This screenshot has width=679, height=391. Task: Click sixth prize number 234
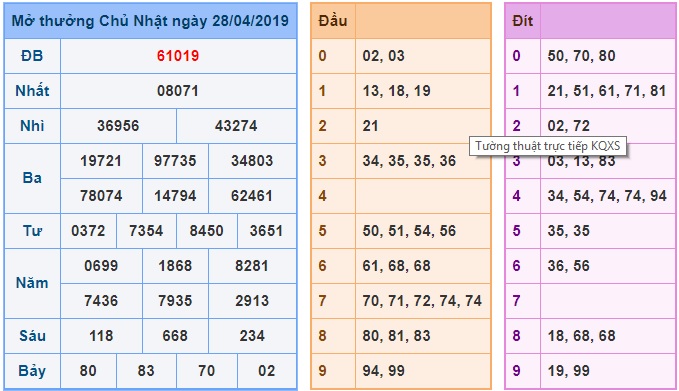click(252, 336)
